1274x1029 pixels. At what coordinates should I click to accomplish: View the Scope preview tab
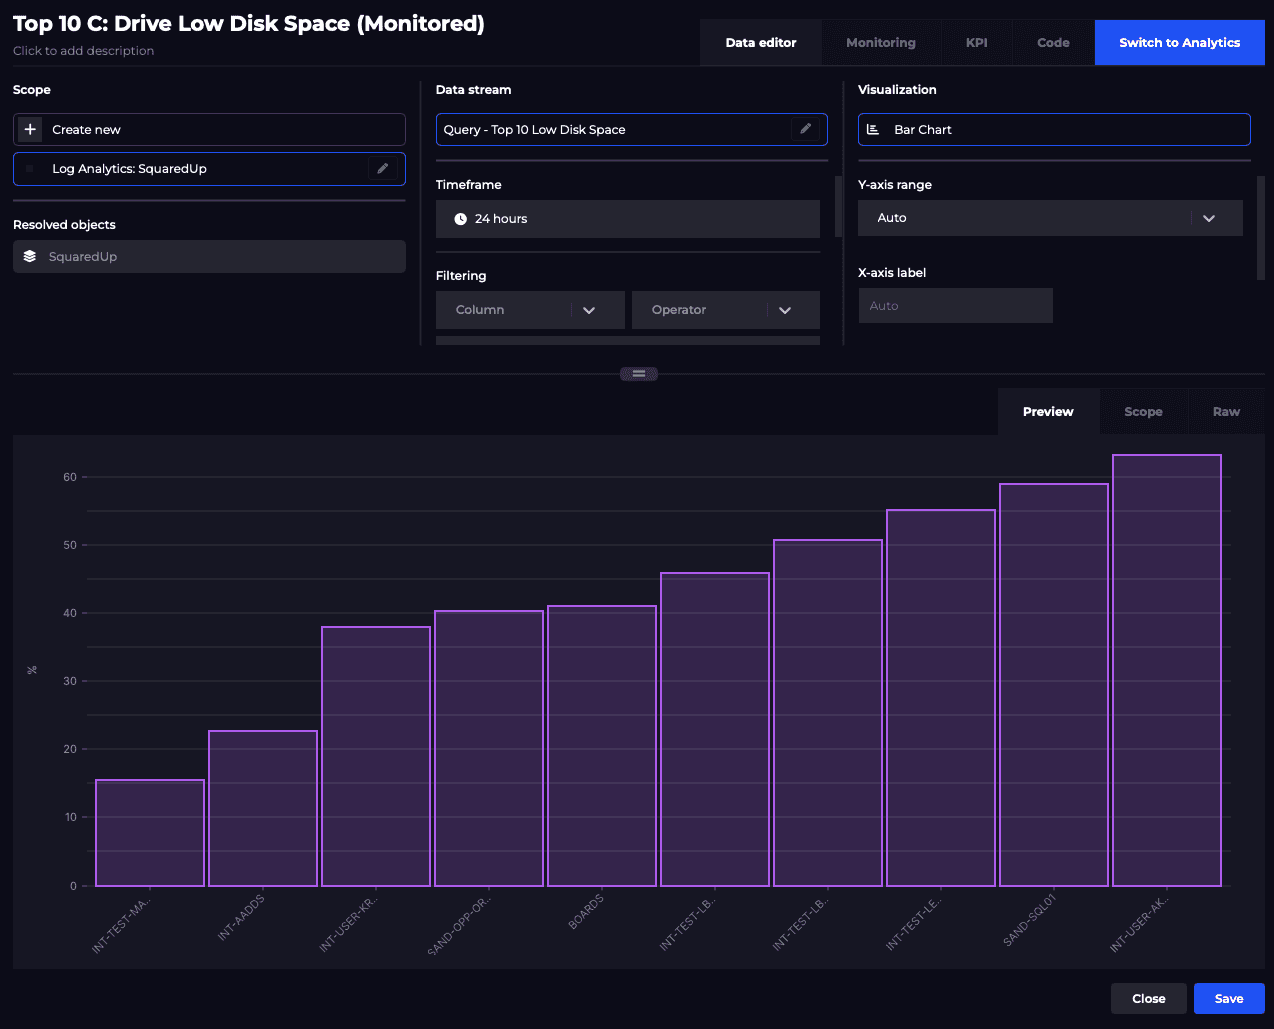[1142, 412]
